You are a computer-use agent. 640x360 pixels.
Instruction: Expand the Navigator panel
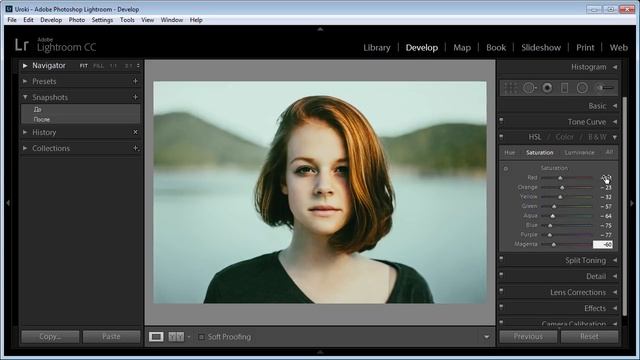(x=25, y=65)
